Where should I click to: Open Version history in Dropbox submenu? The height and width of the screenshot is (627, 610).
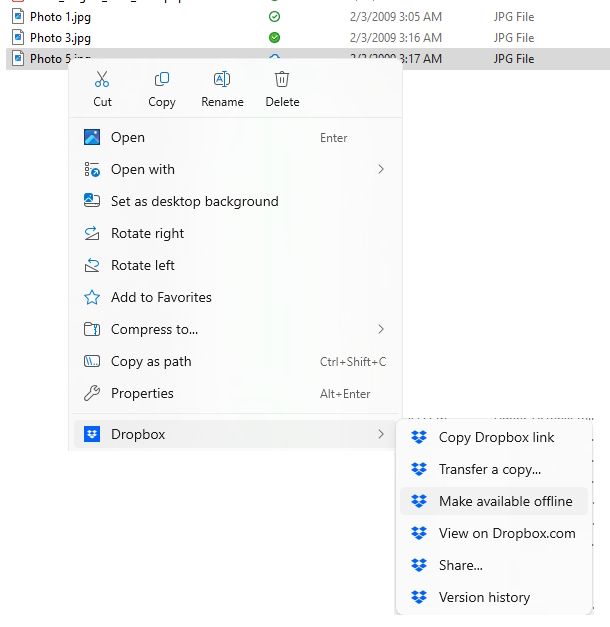click(x=484, y=597)
